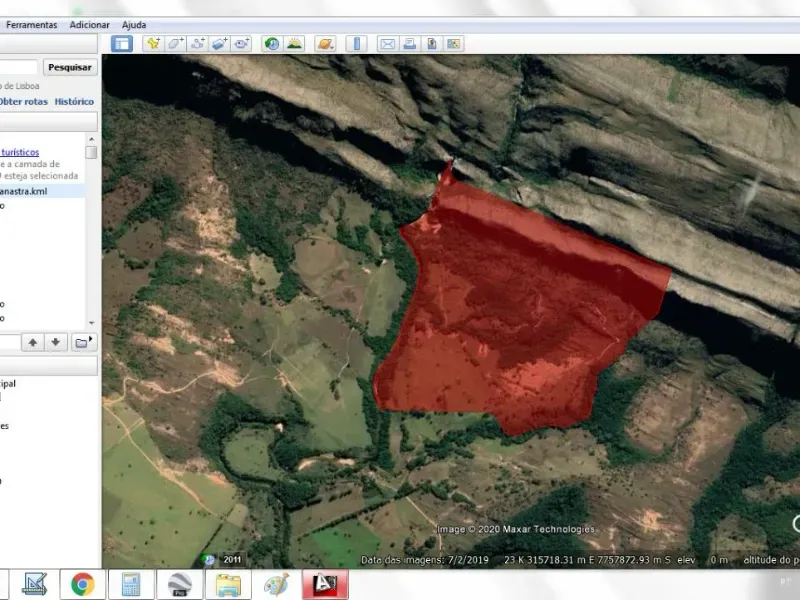Add a placemark with the pin icon
800x600 pixels.
pos(153,44)
